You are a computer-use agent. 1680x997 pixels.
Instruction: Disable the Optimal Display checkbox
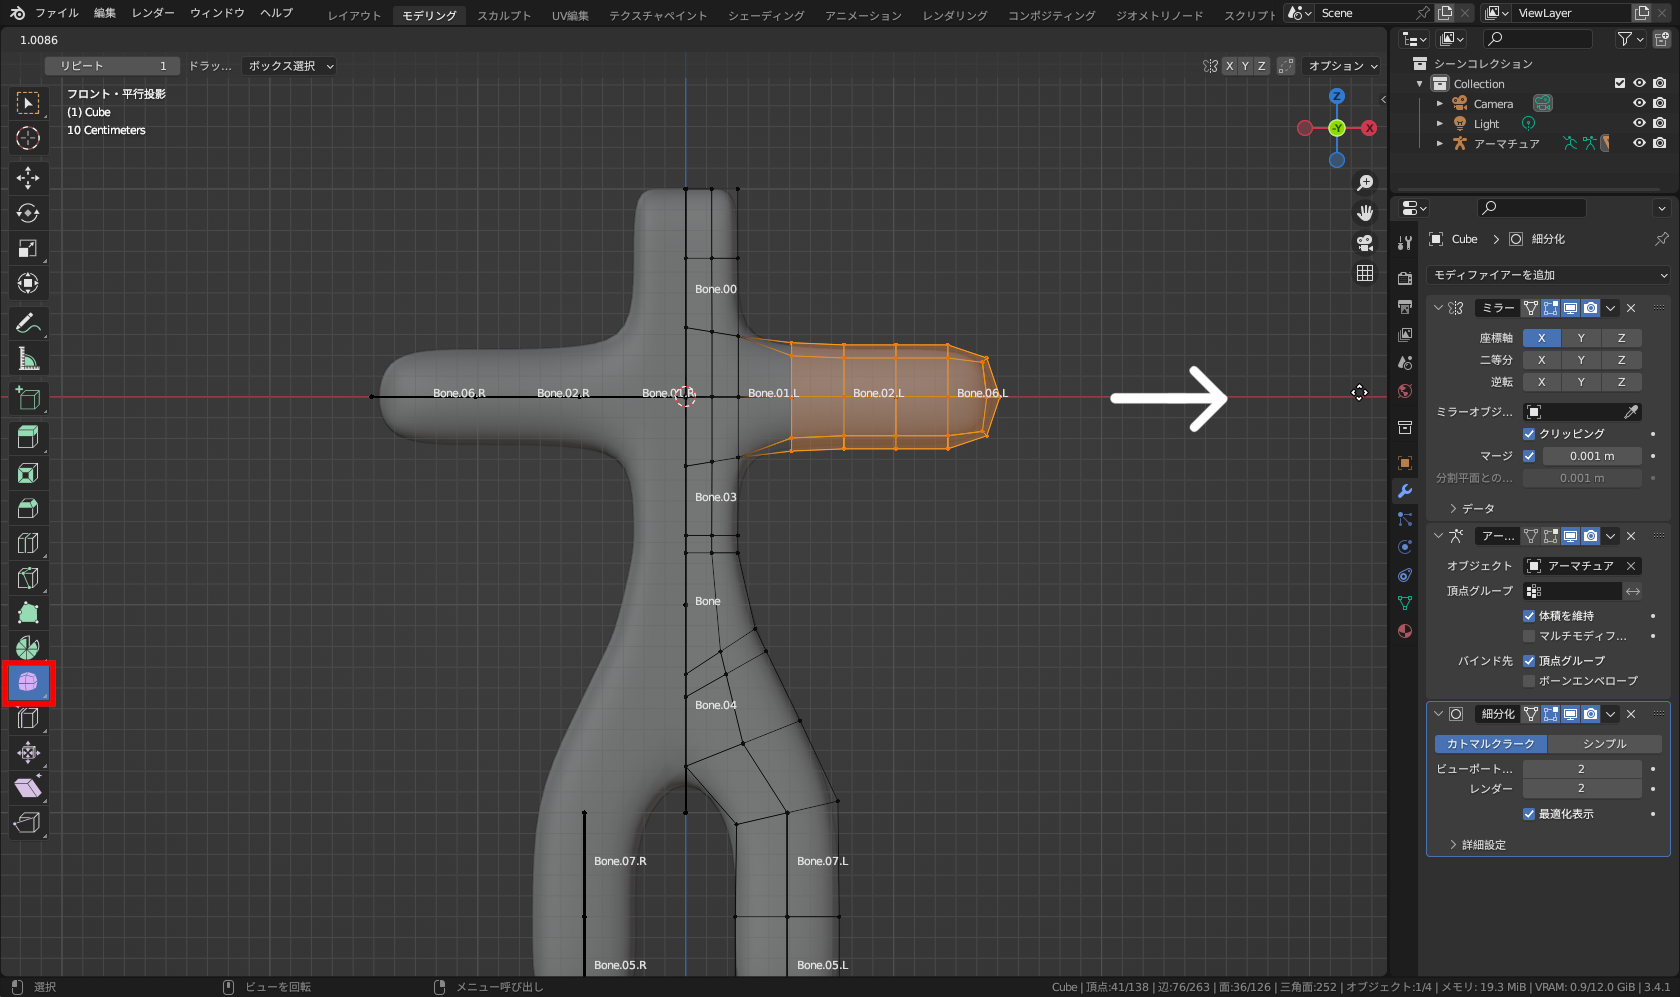(1529, 814)
